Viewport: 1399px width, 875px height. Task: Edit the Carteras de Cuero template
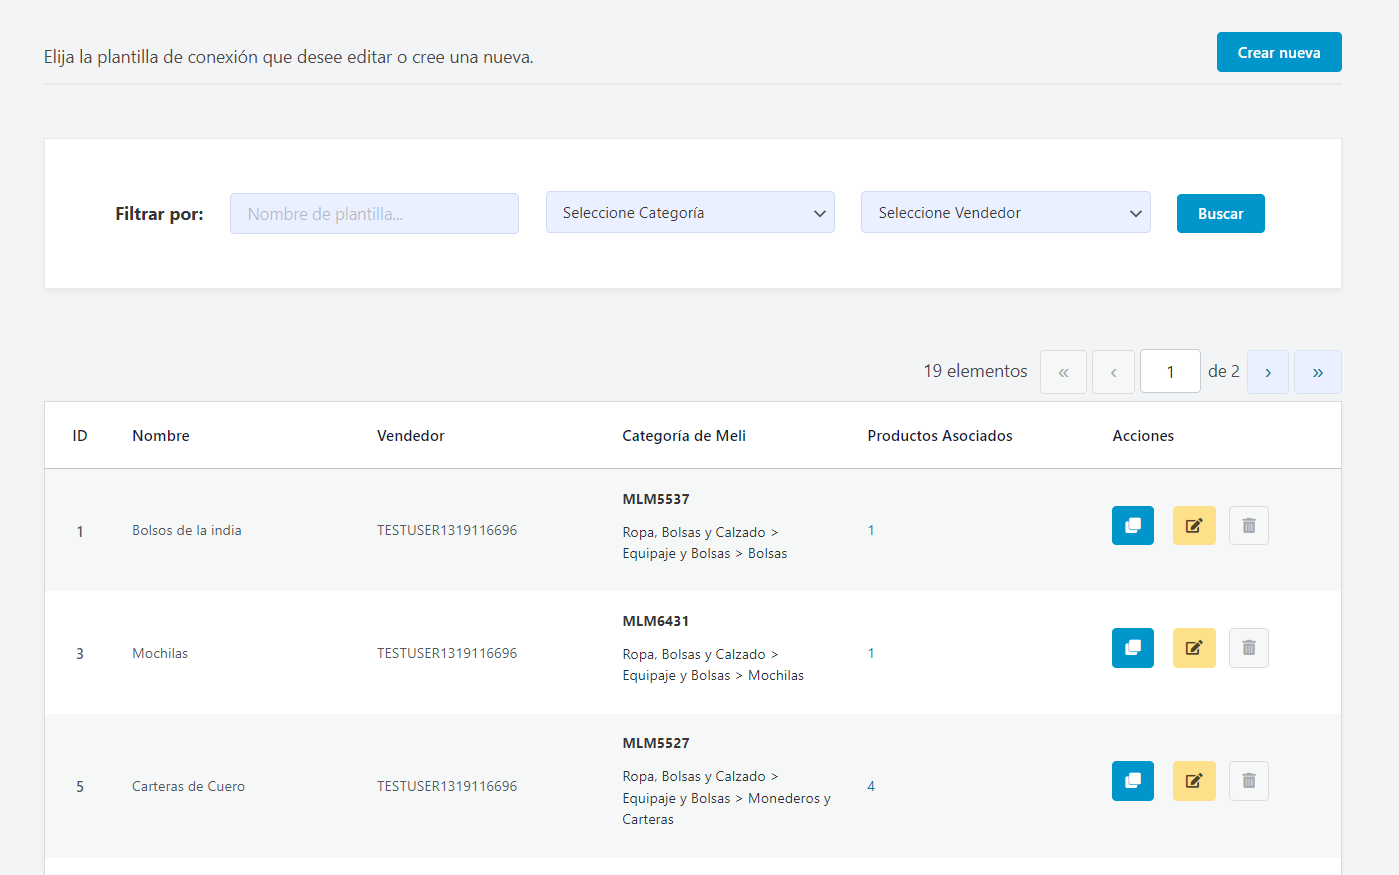click(x=1193, y=781)
